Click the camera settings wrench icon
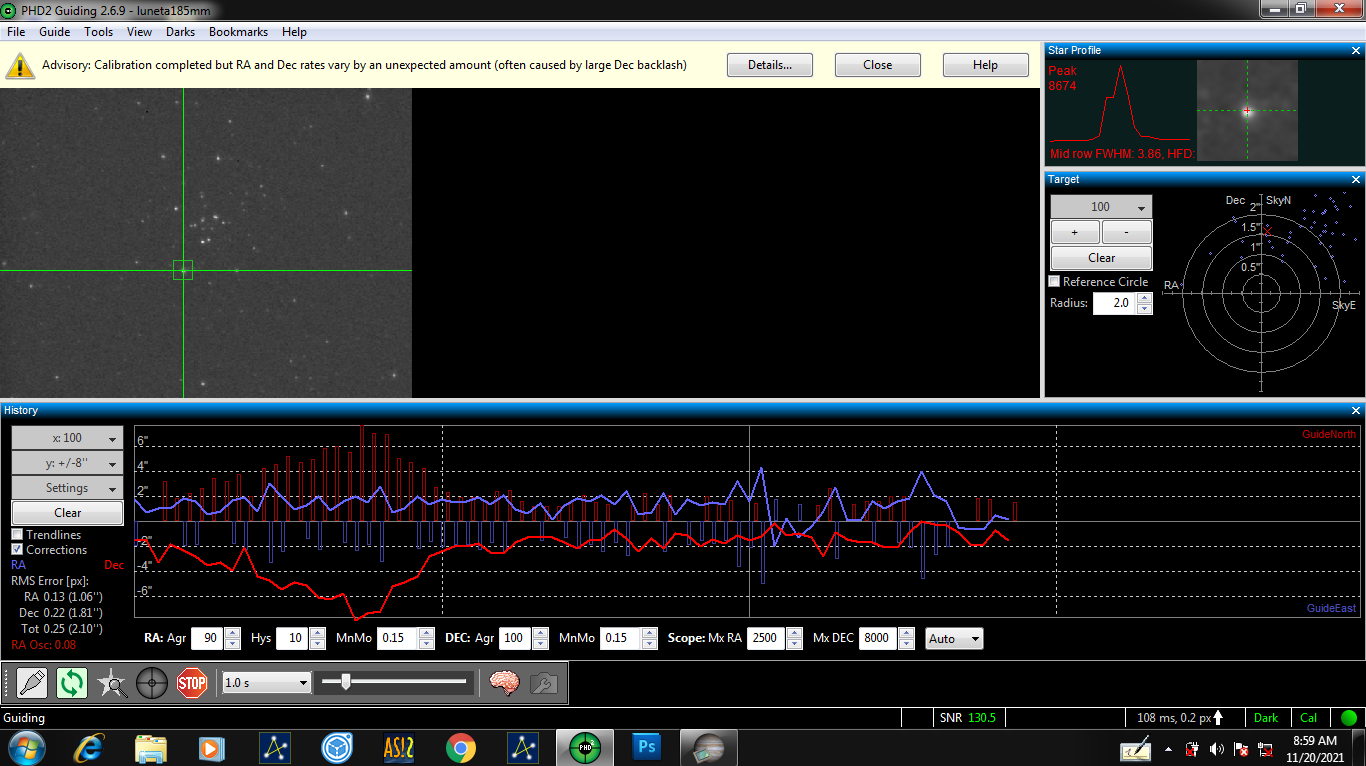Screen dimensions: 1366x766 [x=543, y=683]
